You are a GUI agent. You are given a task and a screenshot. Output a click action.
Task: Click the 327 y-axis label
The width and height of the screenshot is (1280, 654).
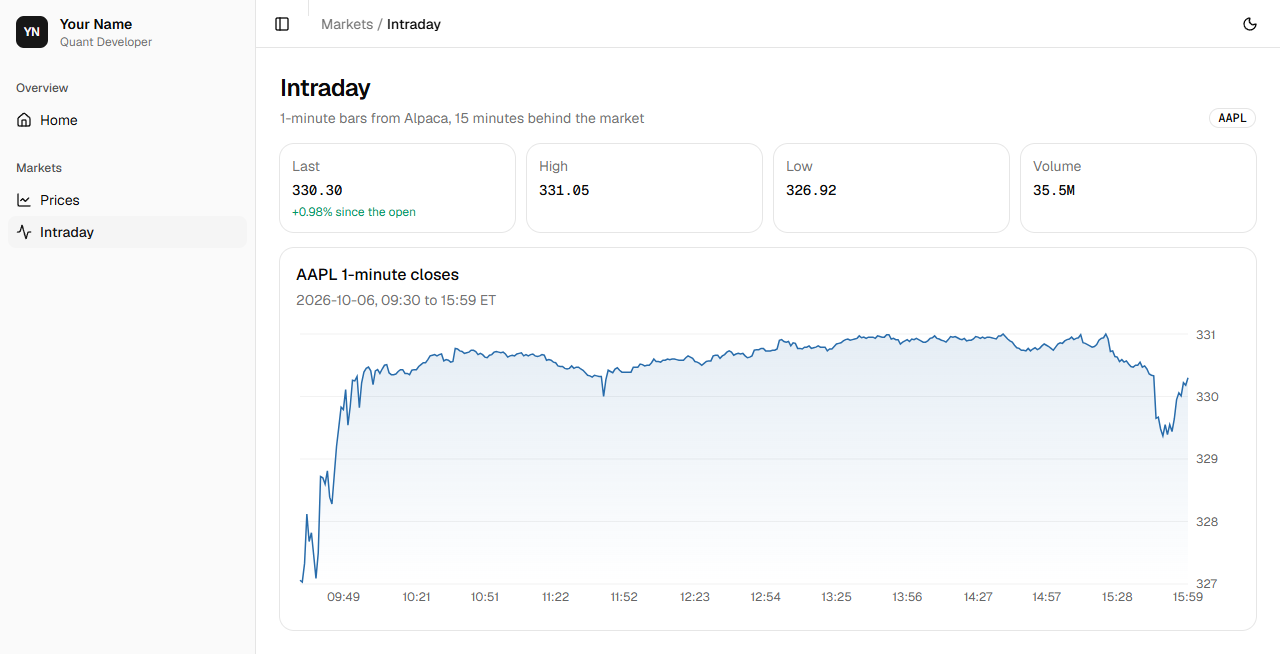(1207, 583)
